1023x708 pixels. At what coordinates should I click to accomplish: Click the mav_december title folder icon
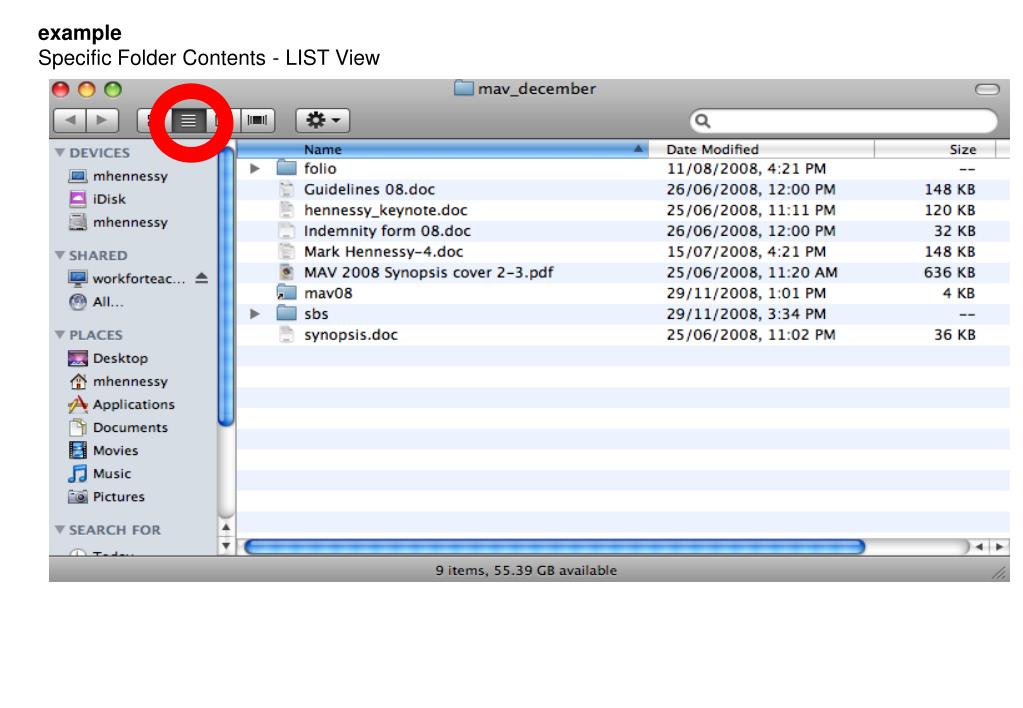pyautogui.click(x=464, y=88)
